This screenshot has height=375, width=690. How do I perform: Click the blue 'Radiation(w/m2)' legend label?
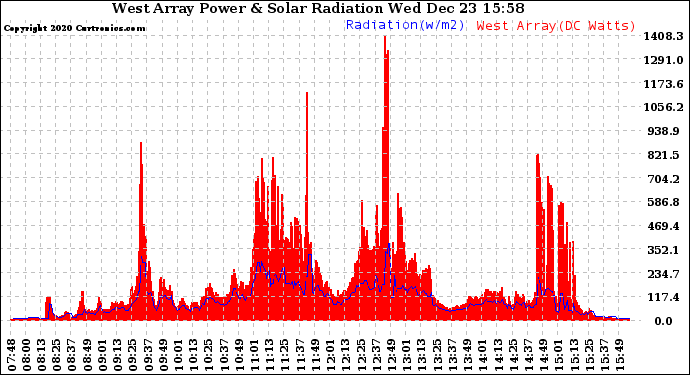point(405,25)
